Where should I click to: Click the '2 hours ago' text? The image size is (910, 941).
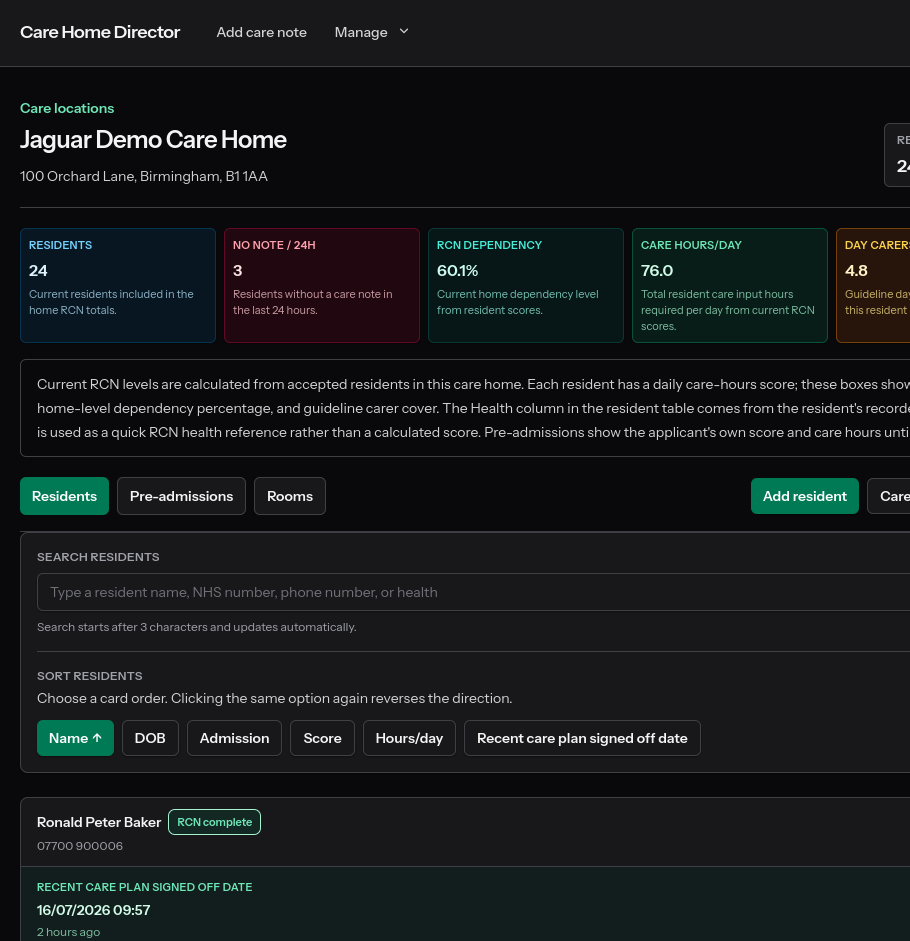coord(68,932)
